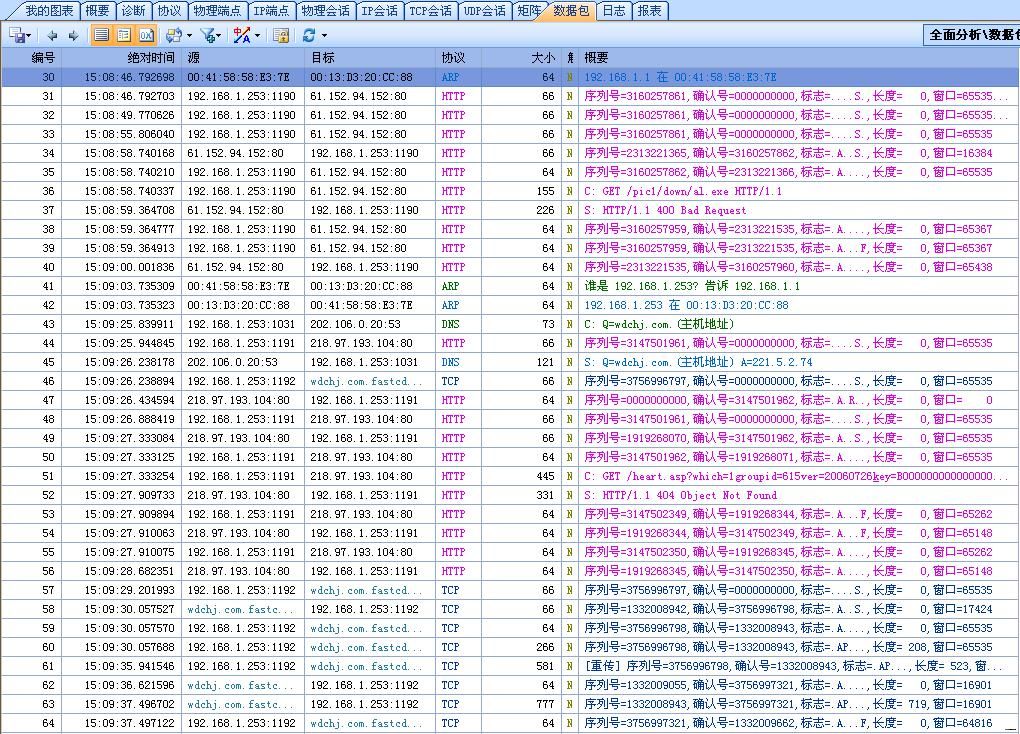Click the refresh icon in toolbar

309,35
